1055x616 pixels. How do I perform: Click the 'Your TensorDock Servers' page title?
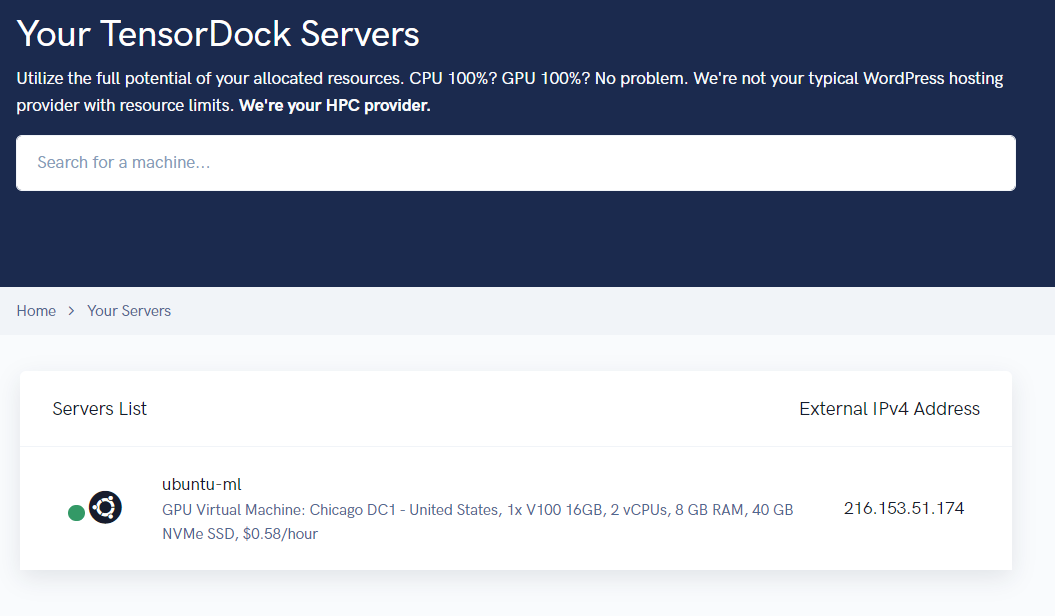pyautogui.click(x=218, y=34)
